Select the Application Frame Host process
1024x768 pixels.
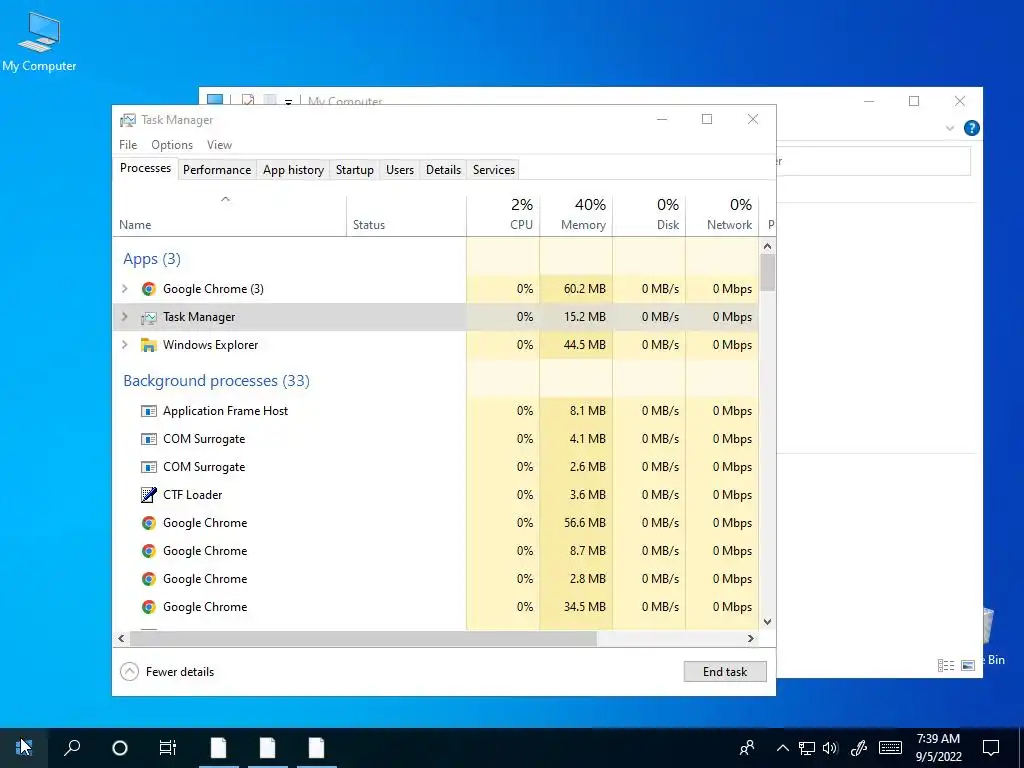click(x=436, y=411)
